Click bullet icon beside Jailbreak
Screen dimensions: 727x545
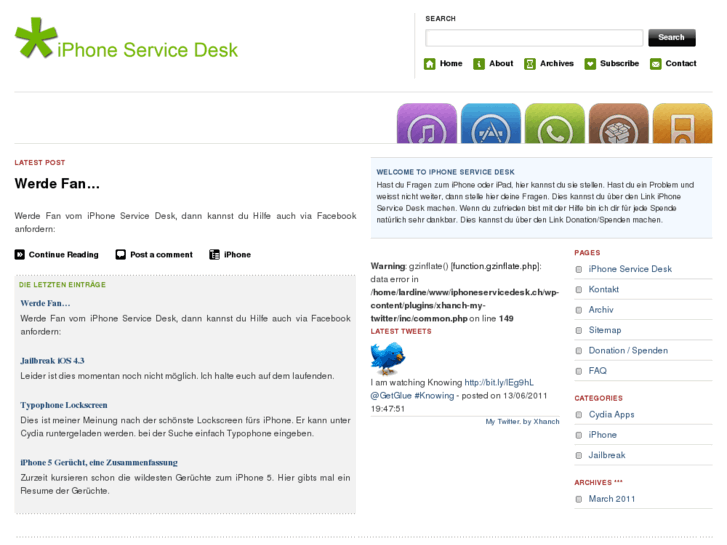point(579,456)
